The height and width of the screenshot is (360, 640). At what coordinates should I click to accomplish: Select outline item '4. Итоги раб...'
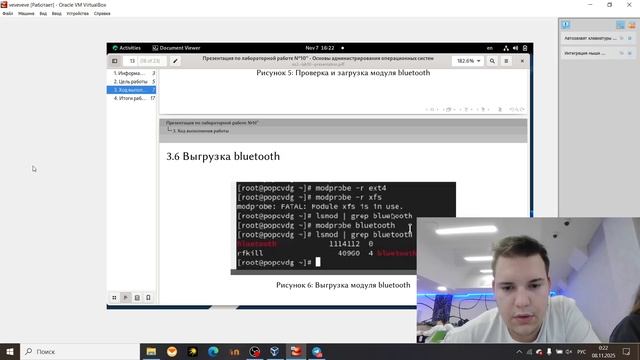click(131, 98)
